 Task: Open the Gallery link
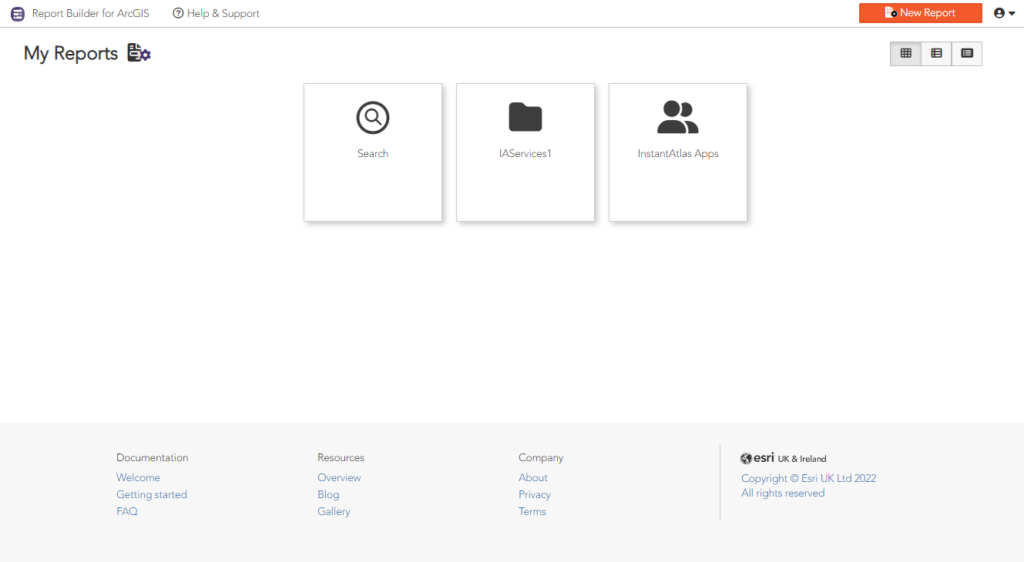tap(334, 512)
